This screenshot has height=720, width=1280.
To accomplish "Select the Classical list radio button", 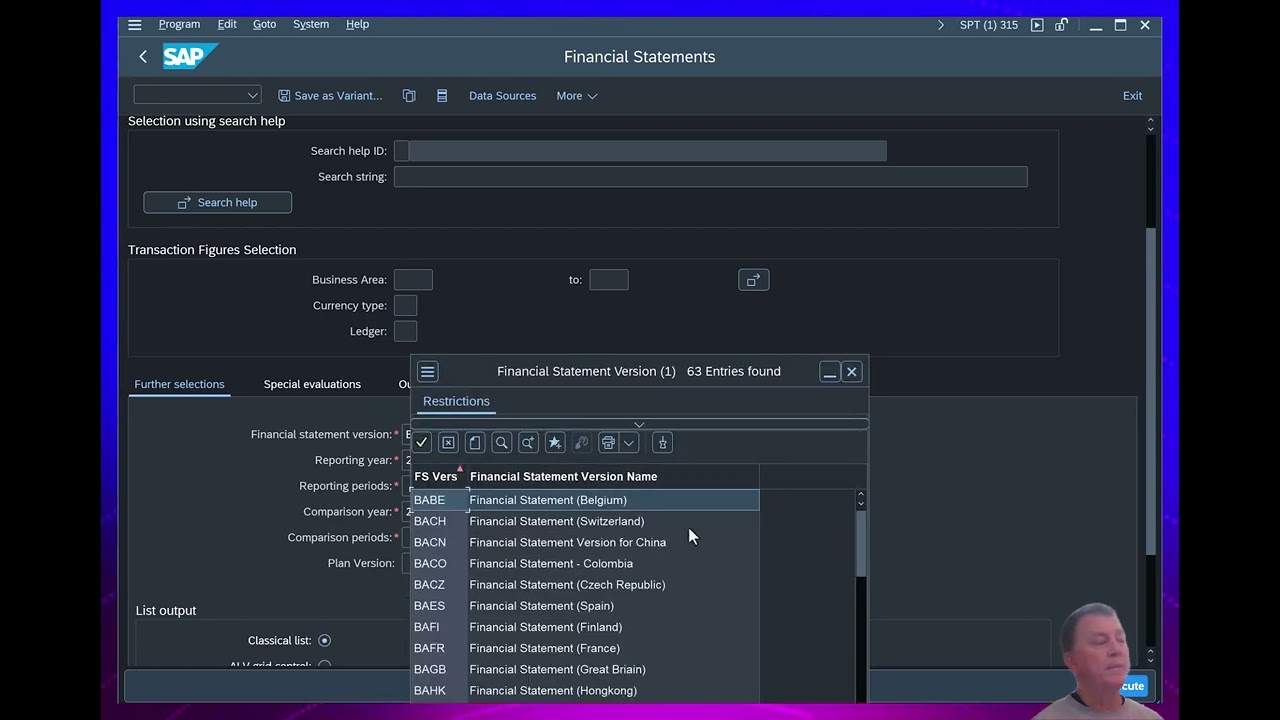I will [324, 641].
